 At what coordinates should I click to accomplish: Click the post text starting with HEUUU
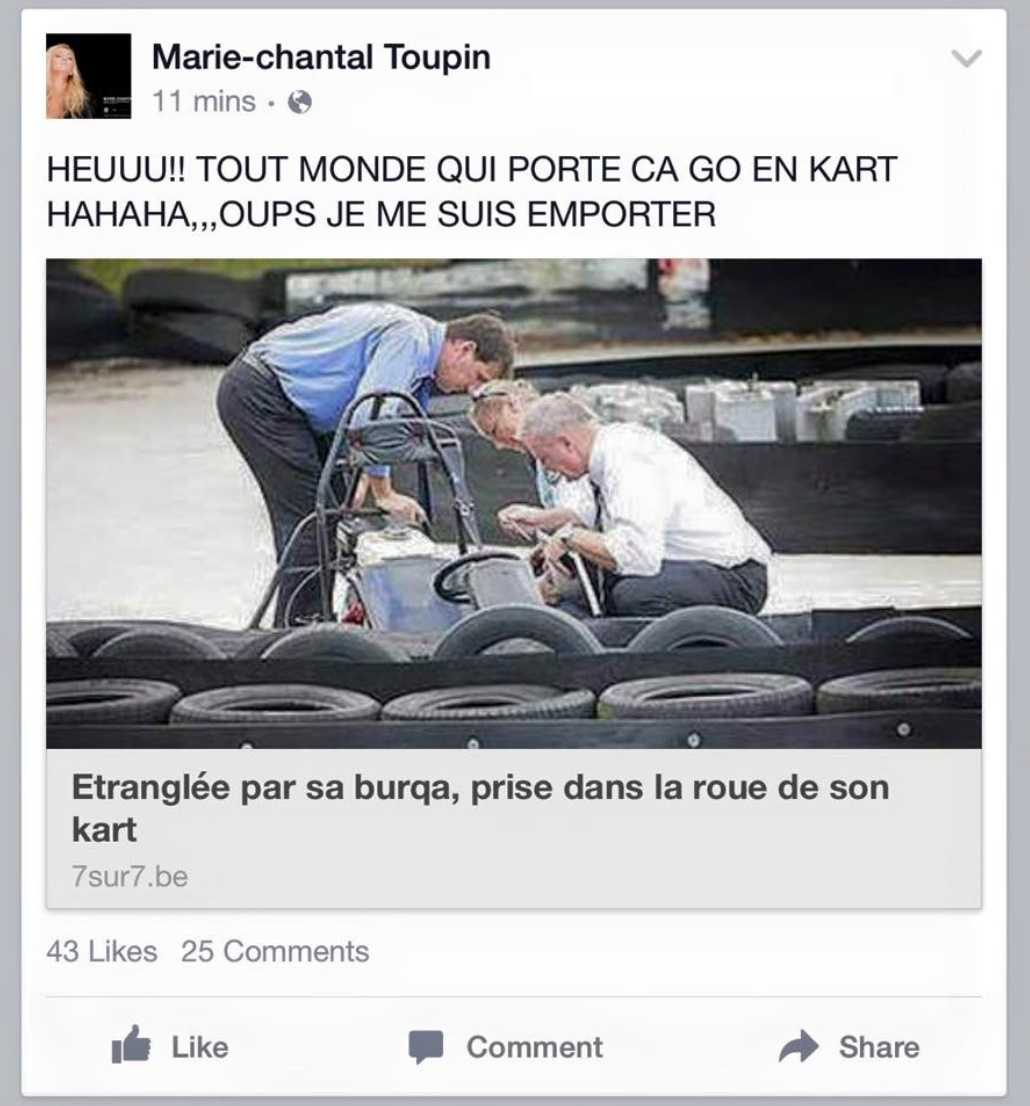[x=471, y=191]
